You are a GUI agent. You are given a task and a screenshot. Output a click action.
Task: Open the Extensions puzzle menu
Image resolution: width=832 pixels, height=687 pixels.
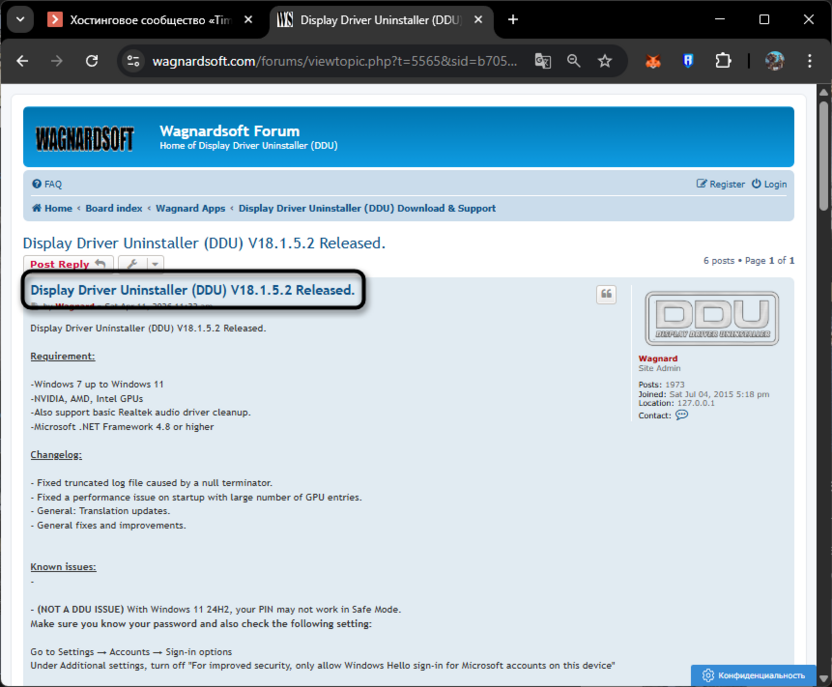coord(723,61)
